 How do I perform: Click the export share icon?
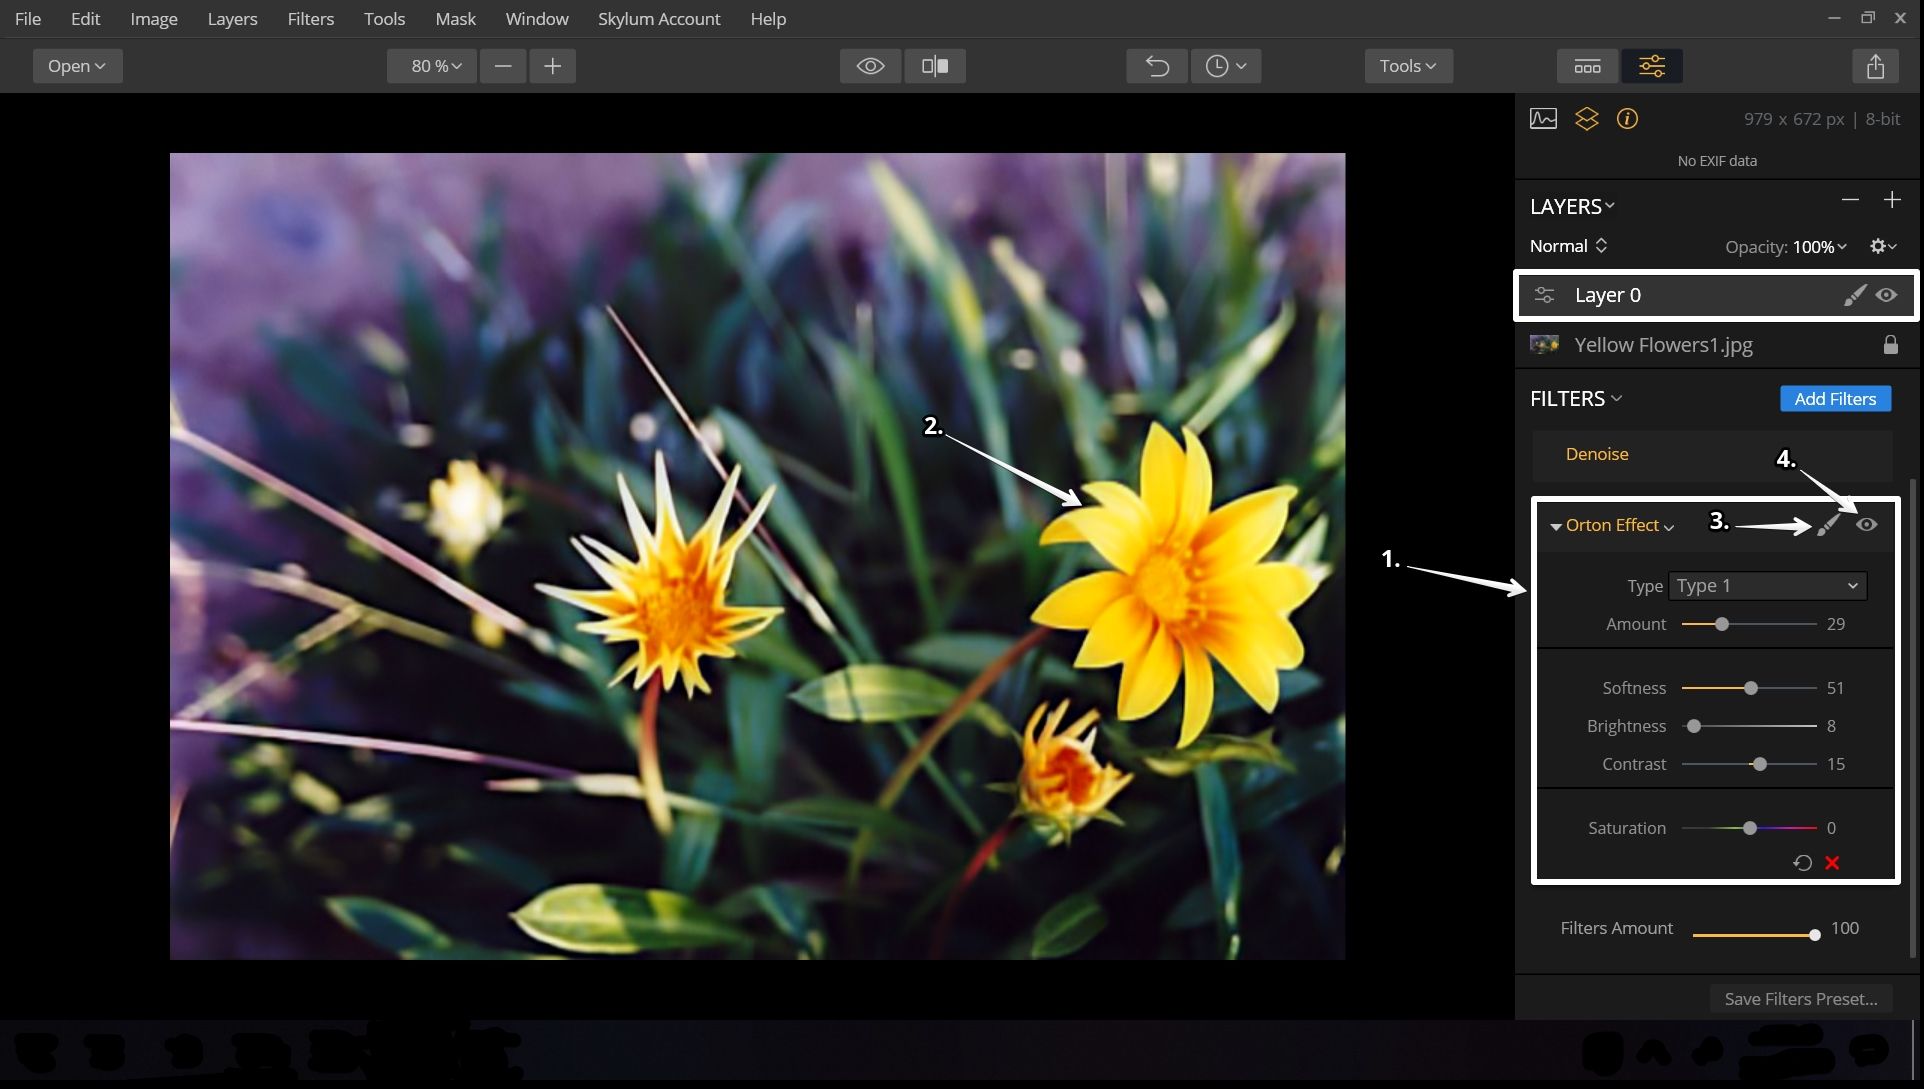pos(1875,66)
